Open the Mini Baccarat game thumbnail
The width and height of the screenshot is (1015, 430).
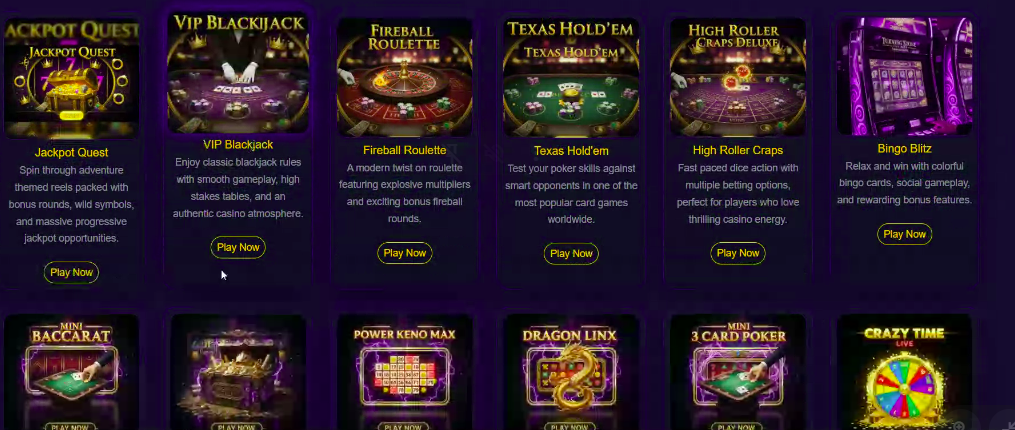[71, 372]
